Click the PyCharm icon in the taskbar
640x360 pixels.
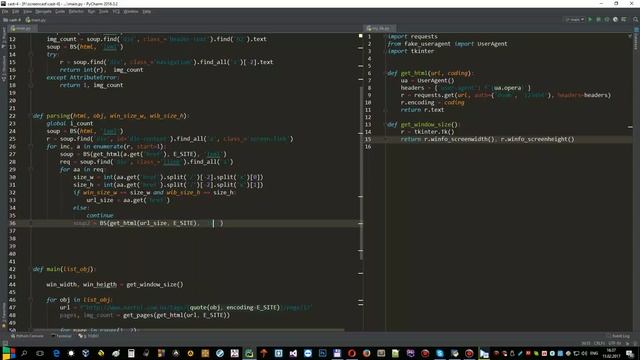249,353
